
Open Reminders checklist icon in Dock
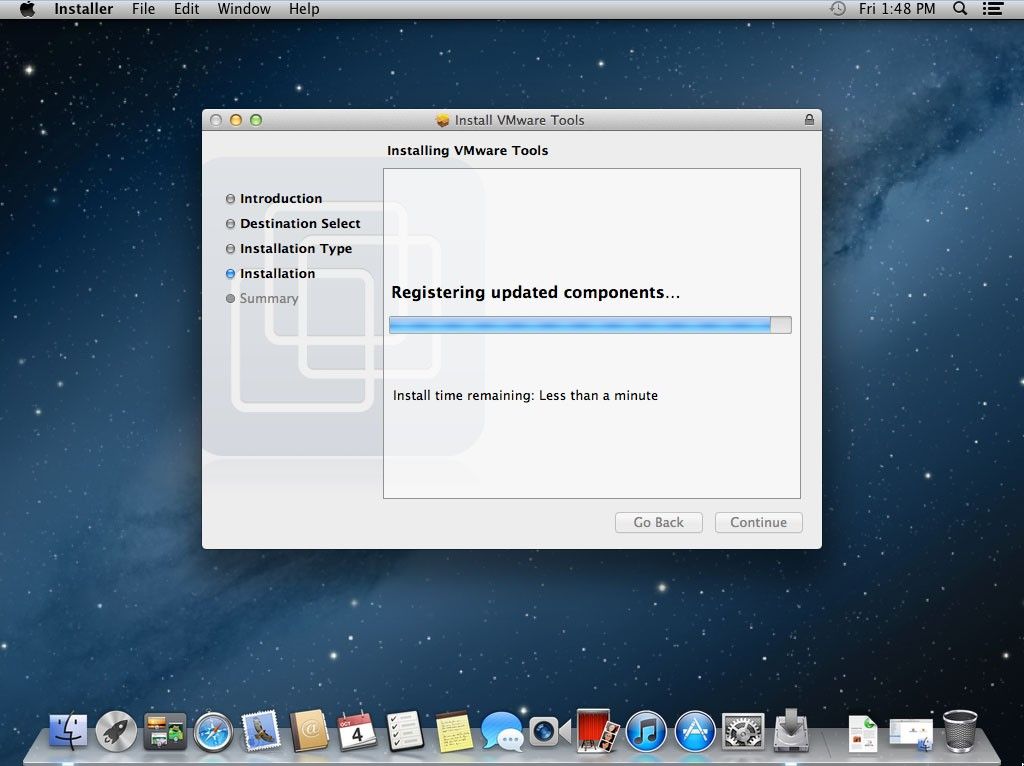(x=406, y=731)
